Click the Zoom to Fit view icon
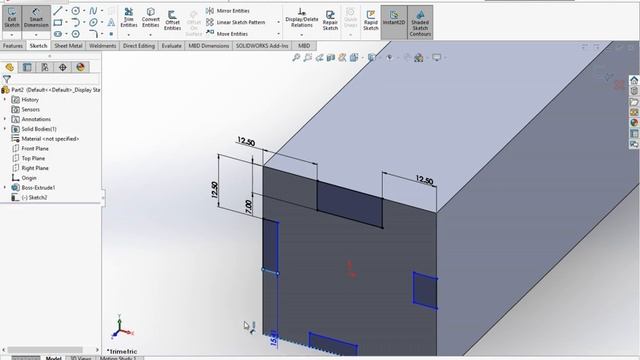The height and width of the screenshot is (360, 640). [x=296, y=58]
